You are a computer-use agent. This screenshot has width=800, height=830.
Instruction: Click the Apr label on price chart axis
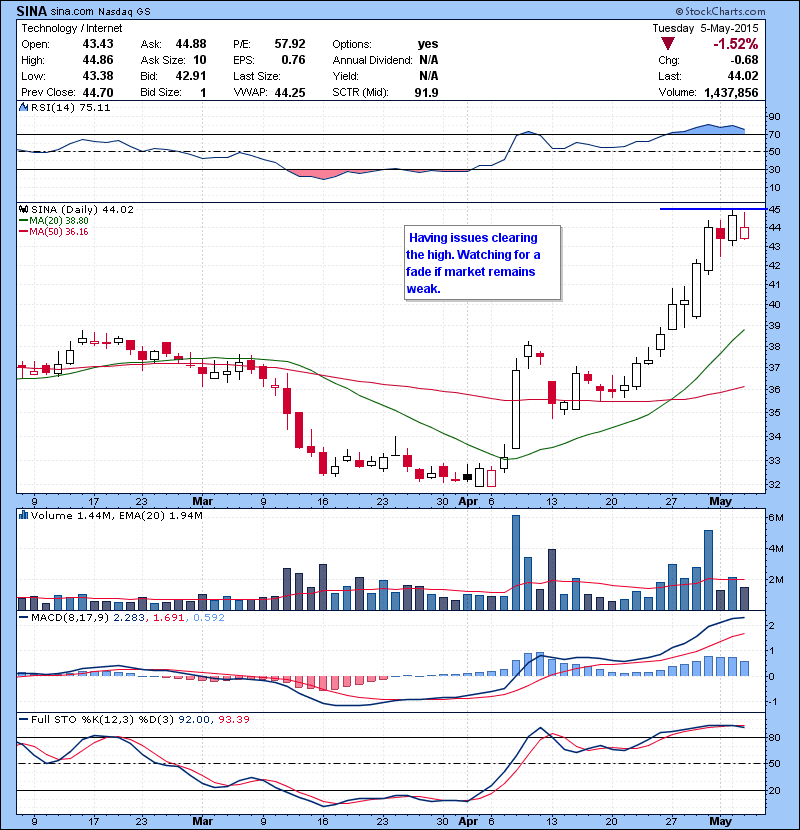click(468, 501)
